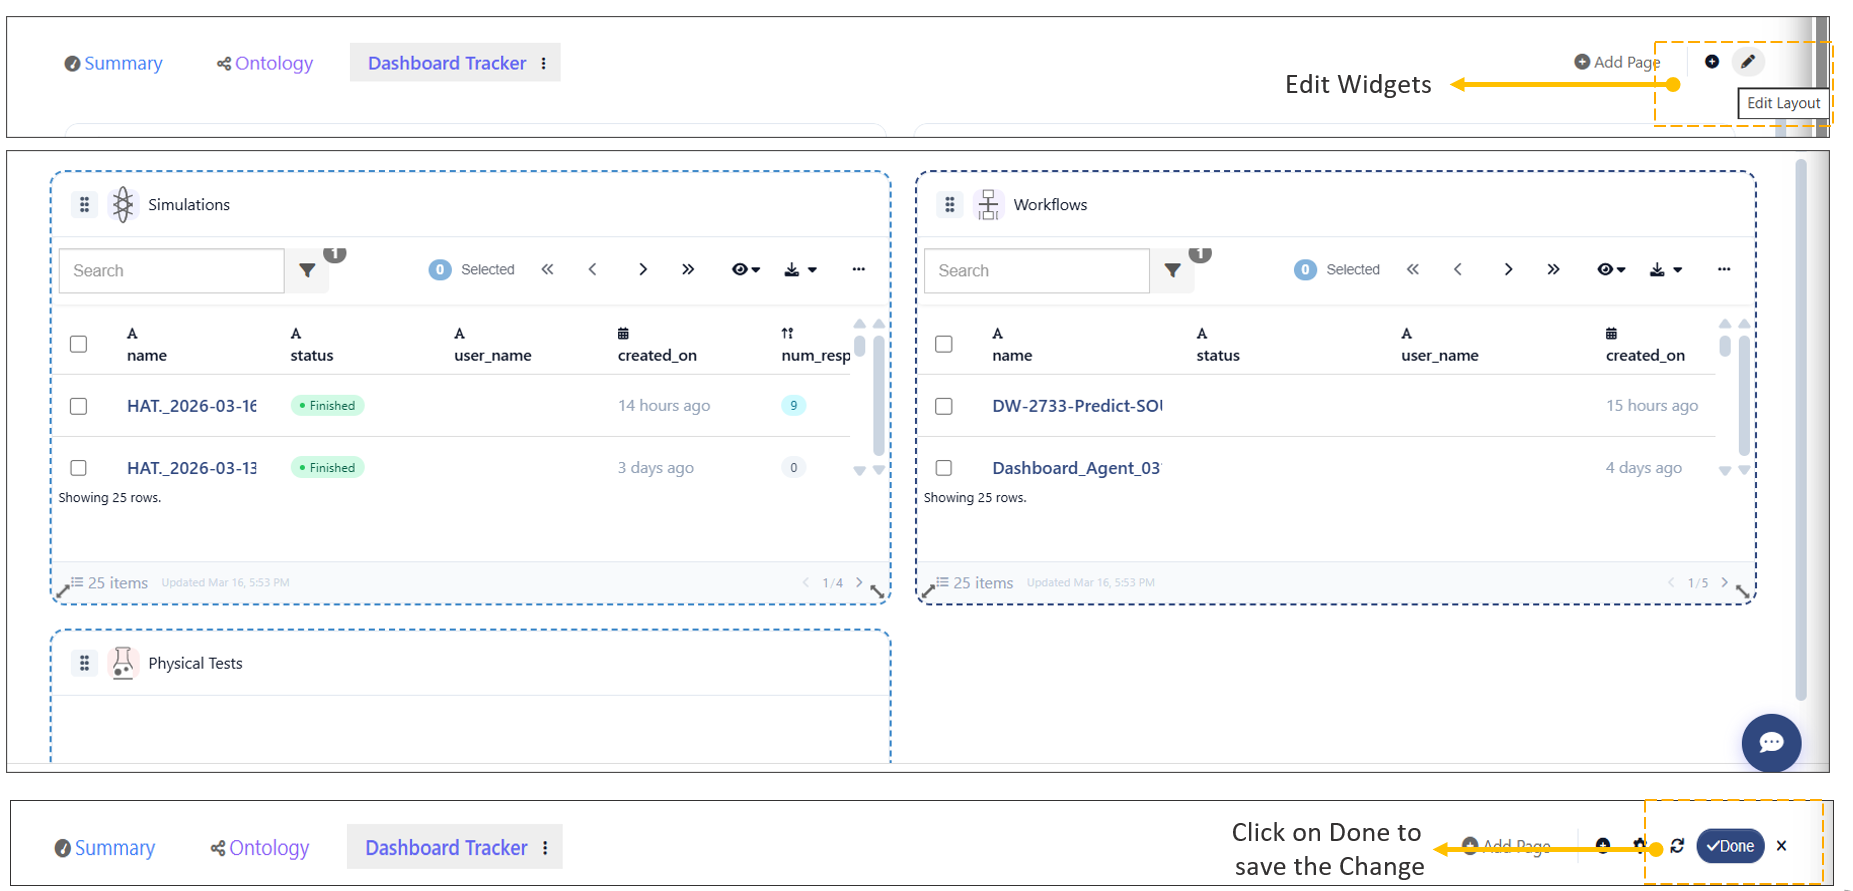1853x891 pixels.
Task: Jump to last page in Workflows table
Action: [1552, 269]
